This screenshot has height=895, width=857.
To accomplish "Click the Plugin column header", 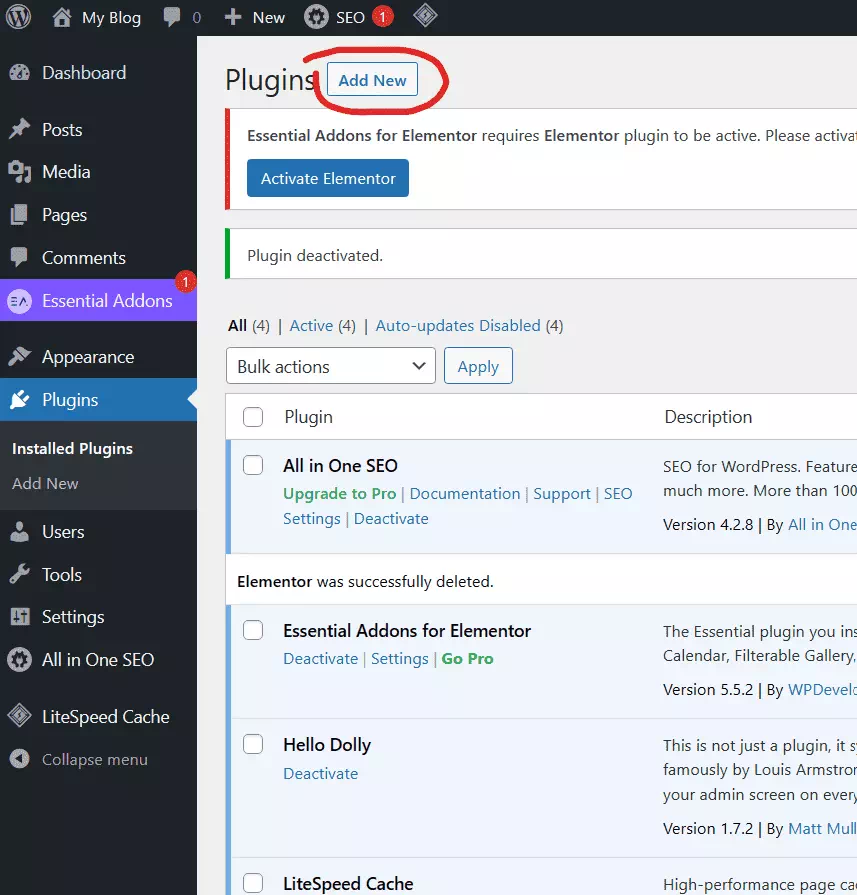I will click(x=308, y=417).
